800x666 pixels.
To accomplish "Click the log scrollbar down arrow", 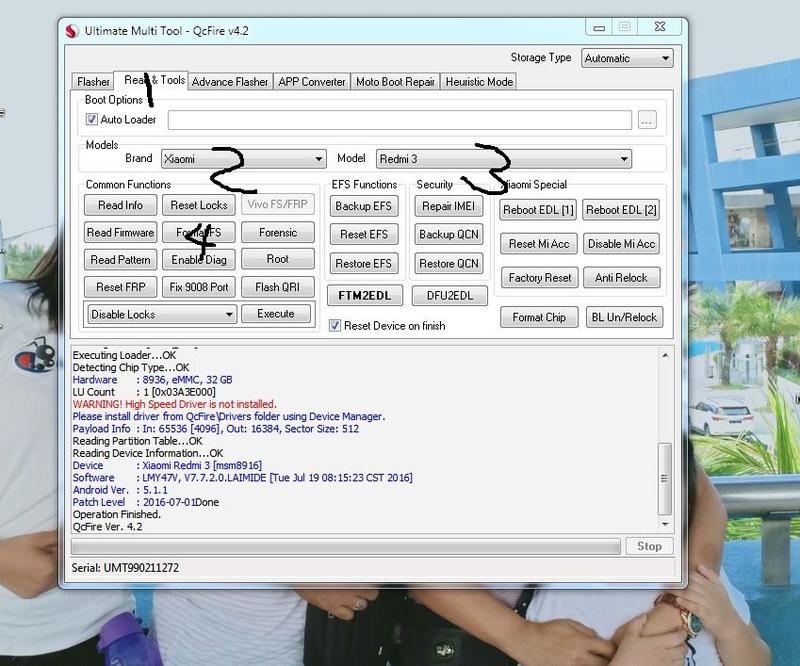I will [x=665, y=524].
